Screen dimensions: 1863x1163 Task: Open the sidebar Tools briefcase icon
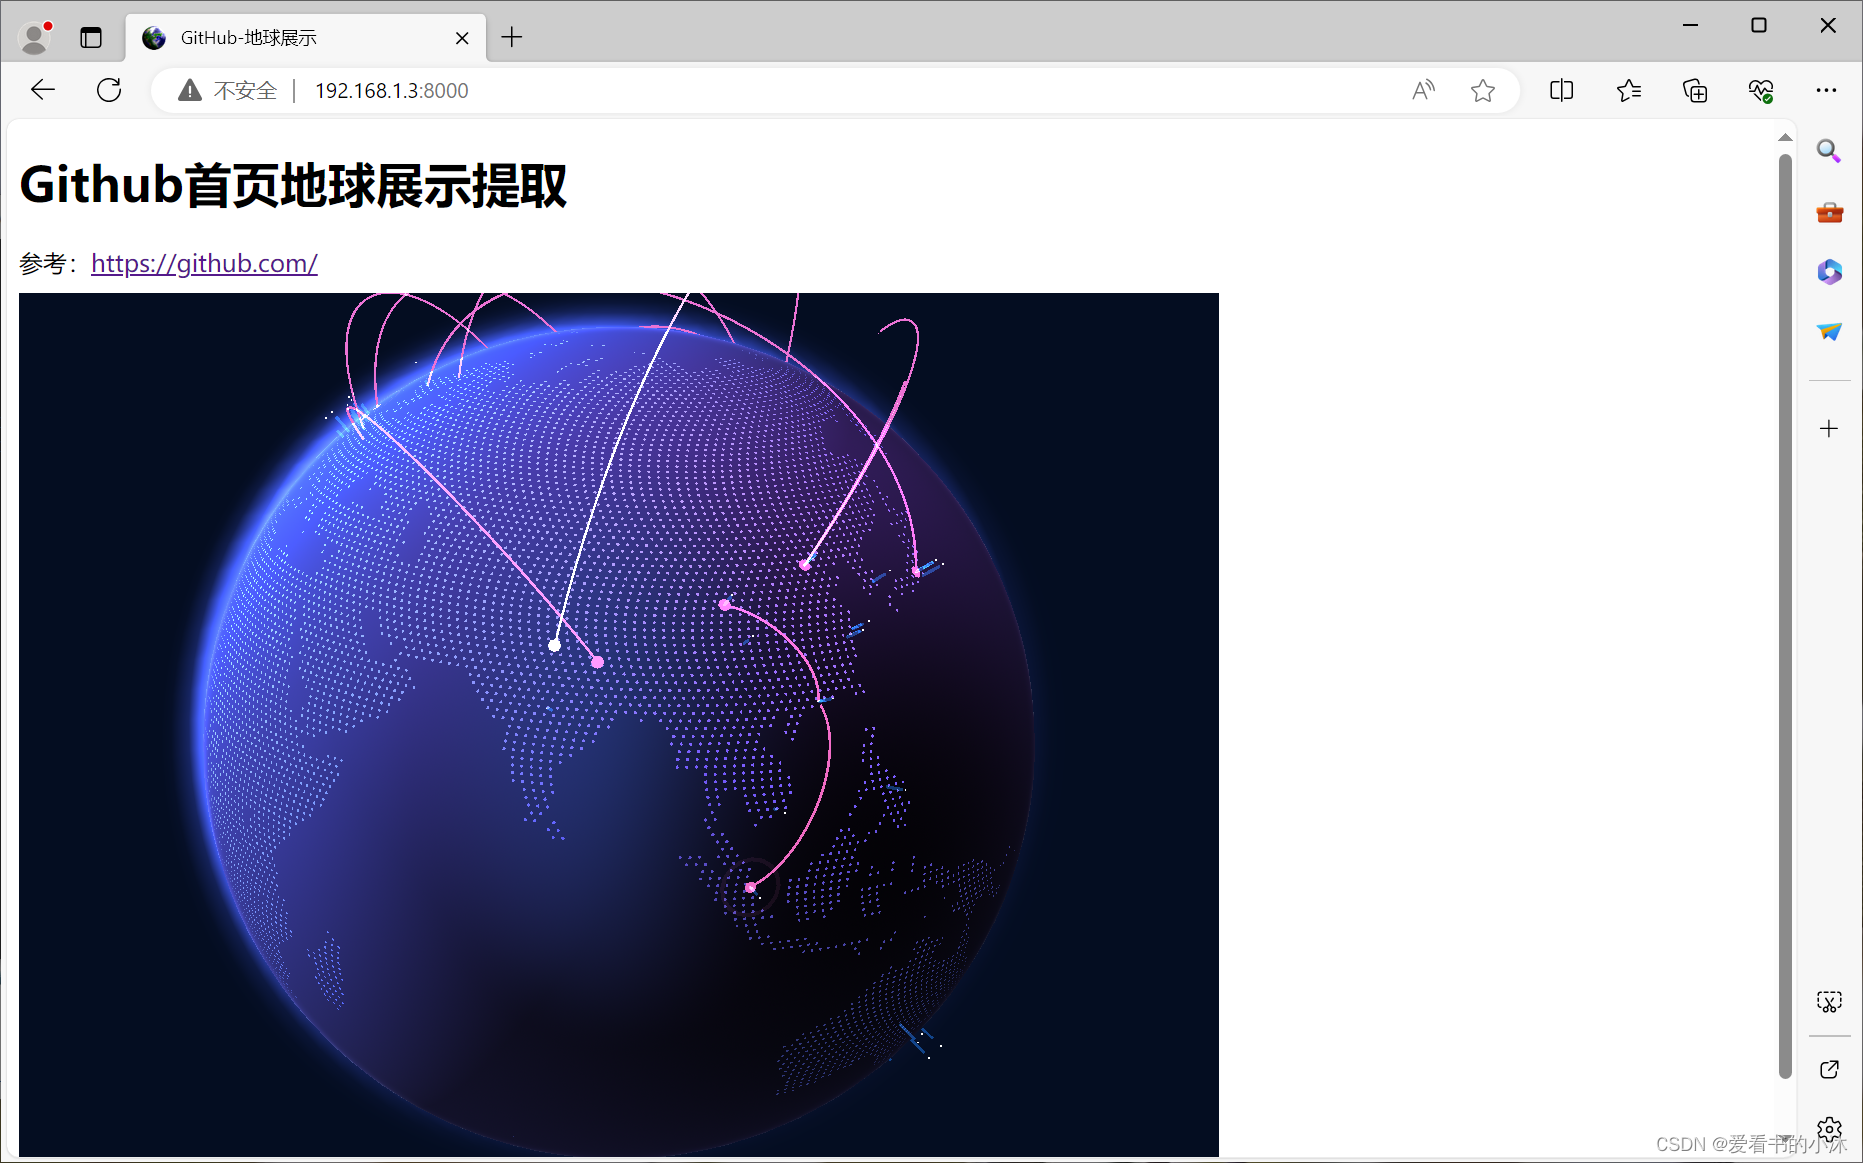[1829, 212]
